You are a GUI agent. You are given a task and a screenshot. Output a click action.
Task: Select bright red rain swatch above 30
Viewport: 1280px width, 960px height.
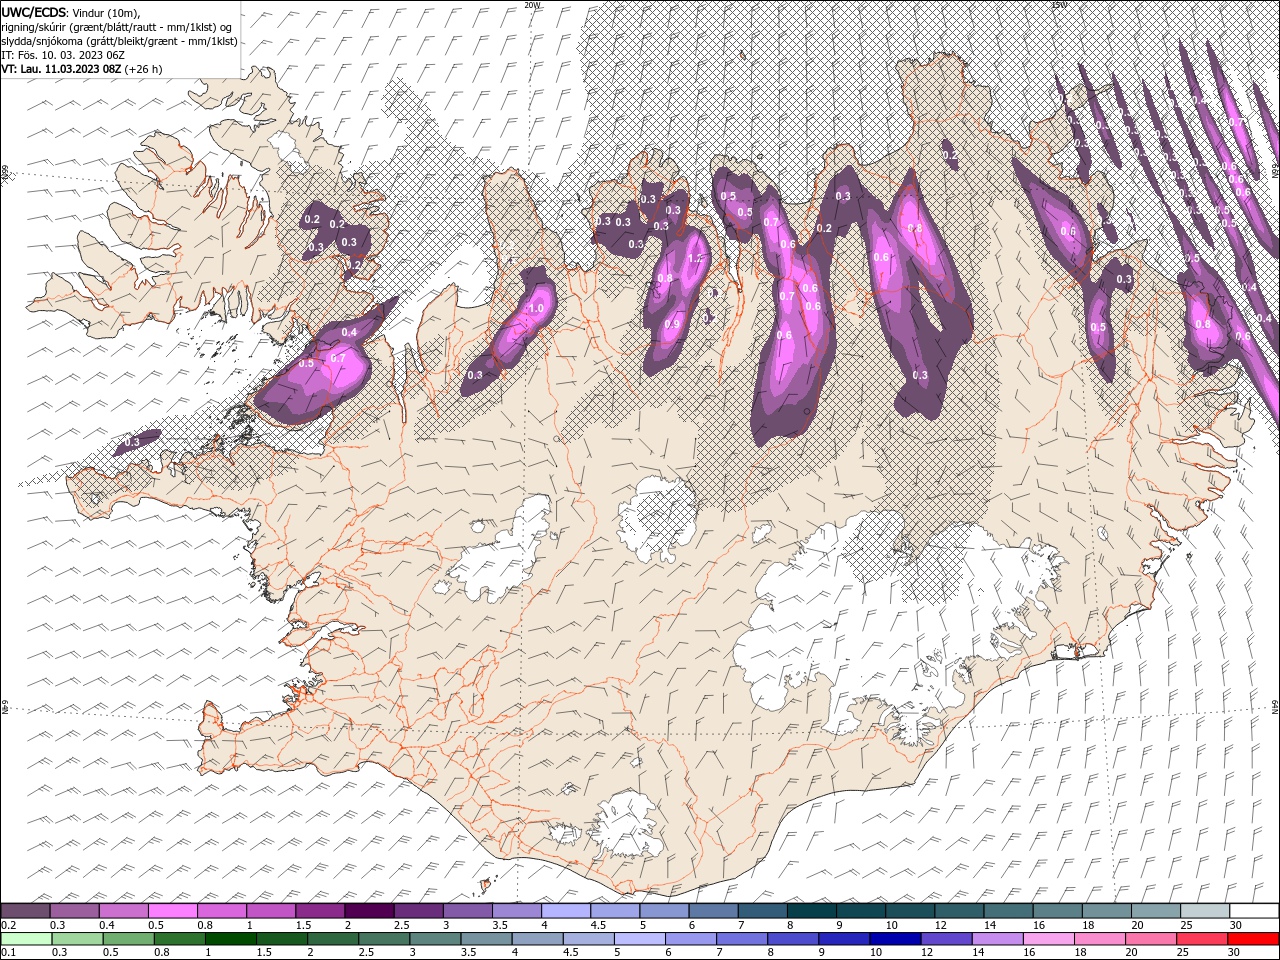(x=1253, y=939)
